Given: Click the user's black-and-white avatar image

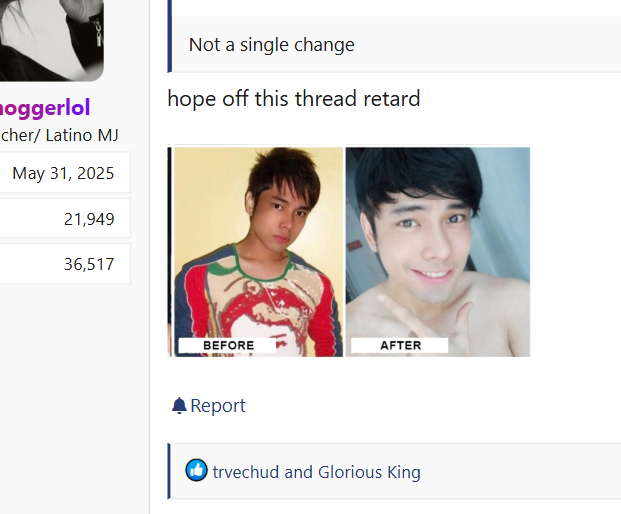Looking at the screenshot, I should click(x=51, y=40).
